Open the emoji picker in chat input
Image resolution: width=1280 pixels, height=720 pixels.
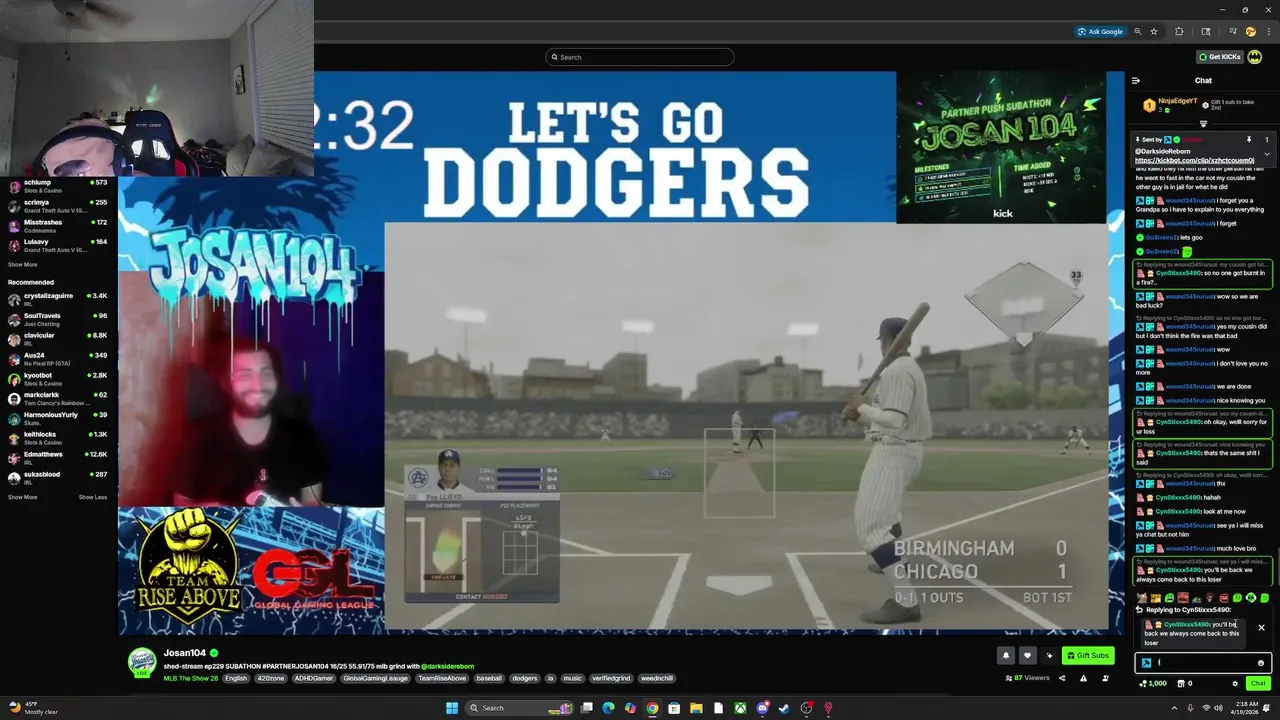(x=1261, y=663)
